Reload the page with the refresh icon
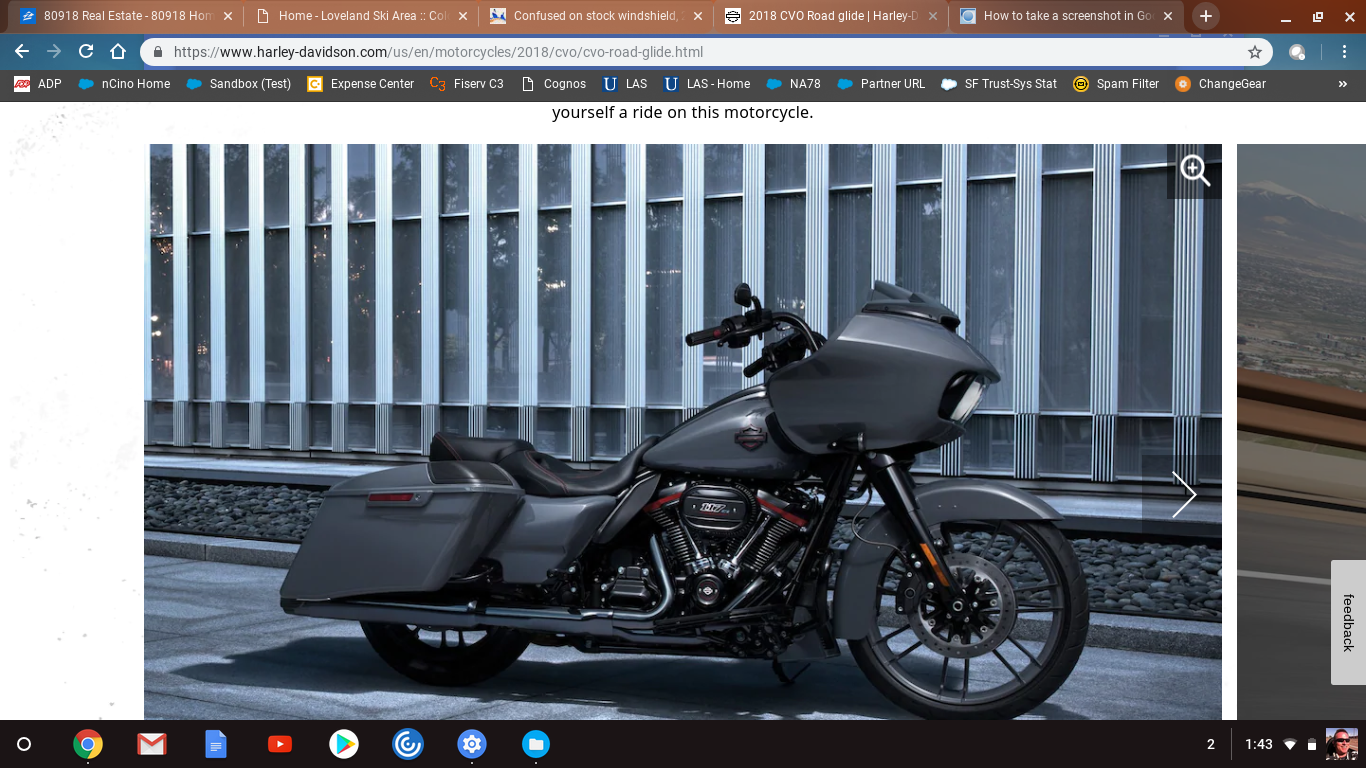Viewport: 1366px width, 768px height. 86,52
